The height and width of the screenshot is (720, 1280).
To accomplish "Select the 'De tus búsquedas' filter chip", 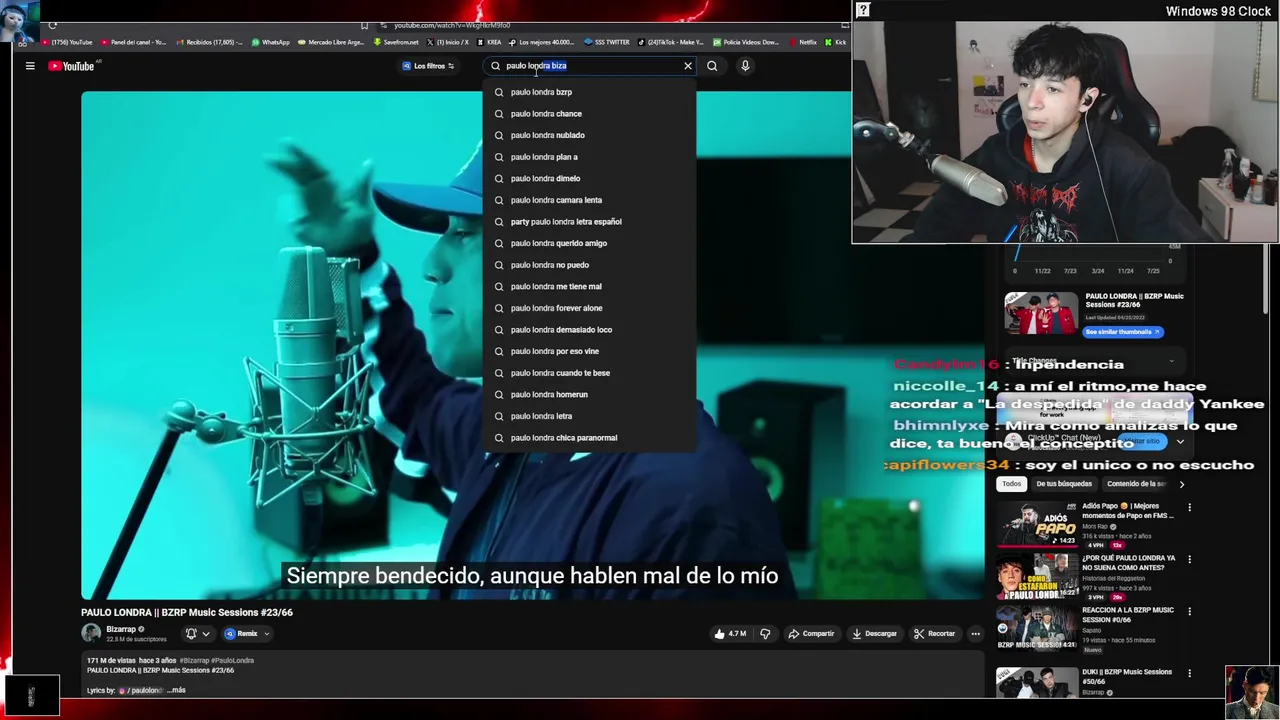I will click(x=1064, y=484).
